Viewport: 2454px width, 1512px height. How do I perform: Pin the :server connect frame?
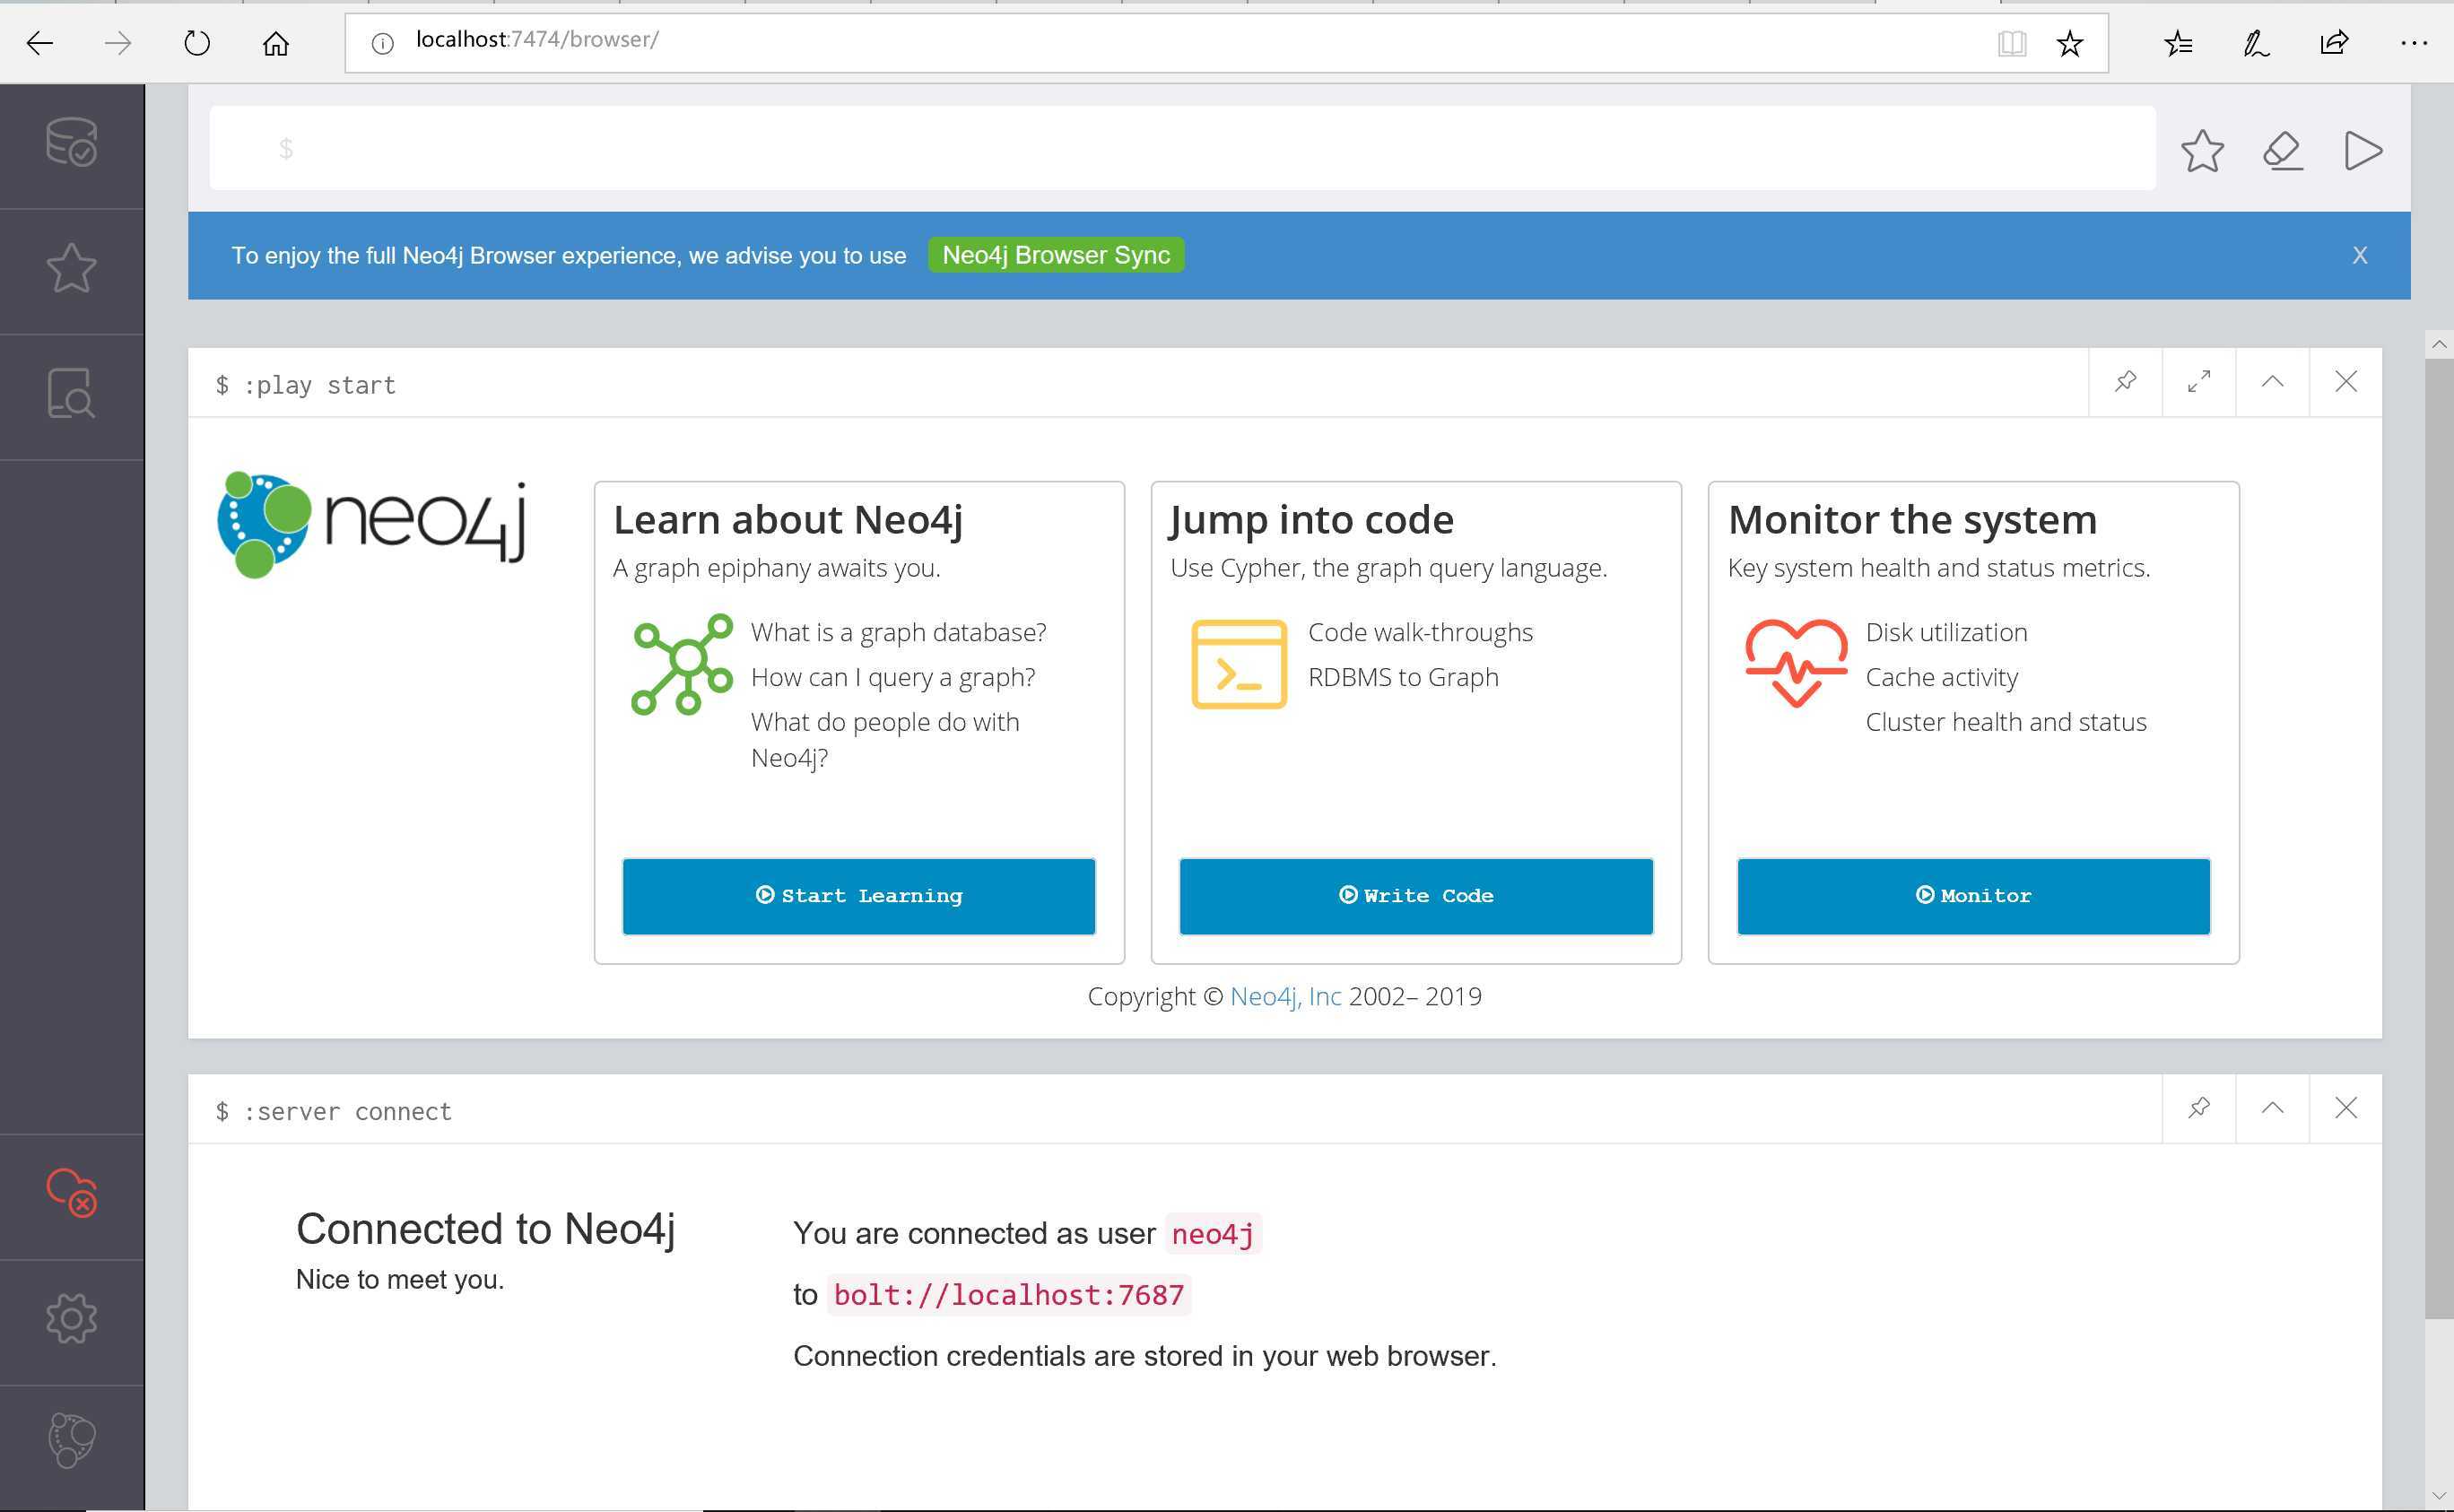point(2199,1108)
